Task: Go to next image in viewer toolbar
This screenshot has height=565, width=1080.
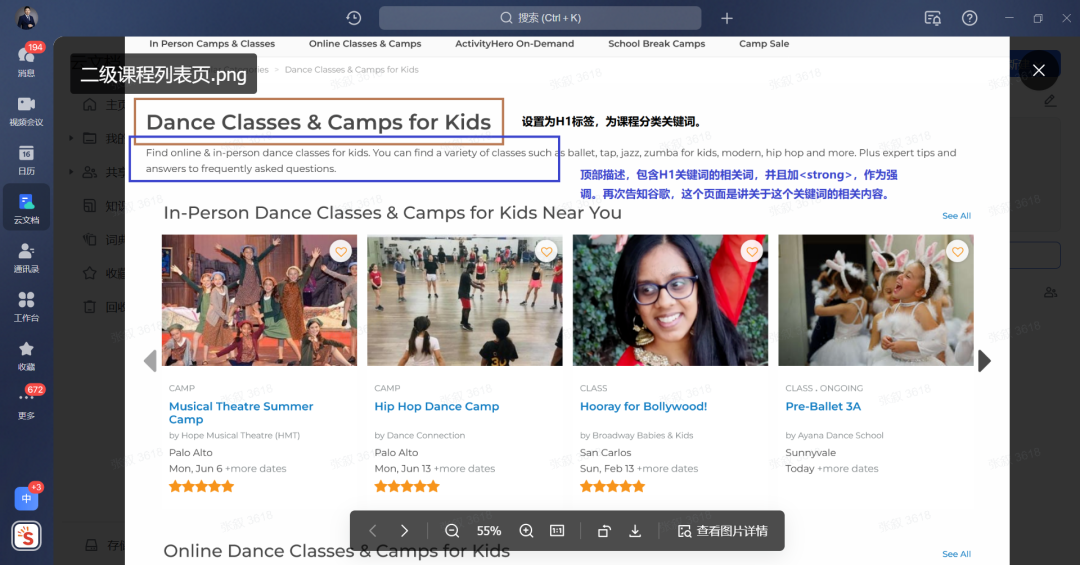Action: (x=404, y=531)
